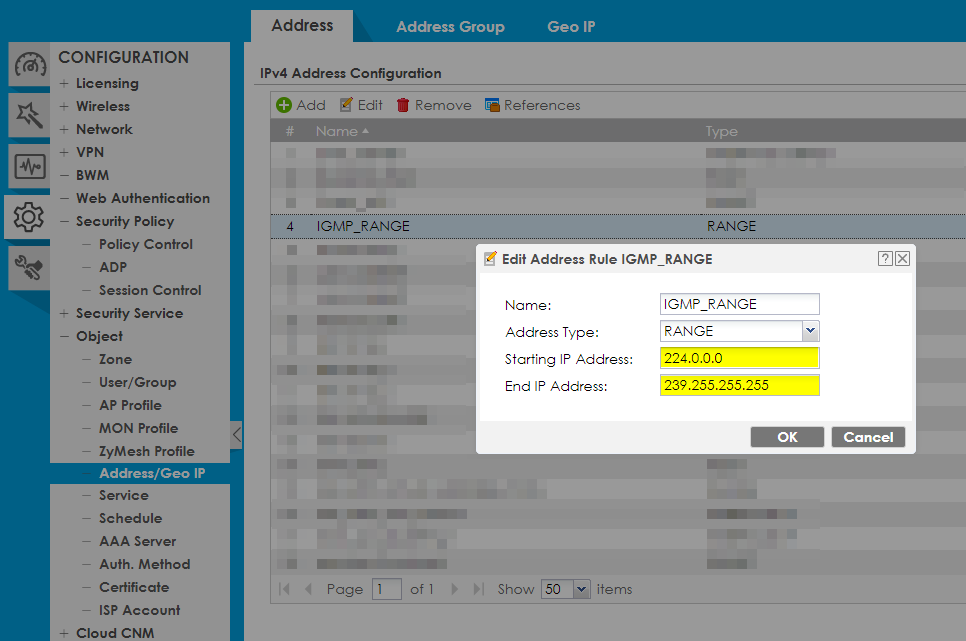
Task: Expand the VPN menu
Action: [64, 152]
